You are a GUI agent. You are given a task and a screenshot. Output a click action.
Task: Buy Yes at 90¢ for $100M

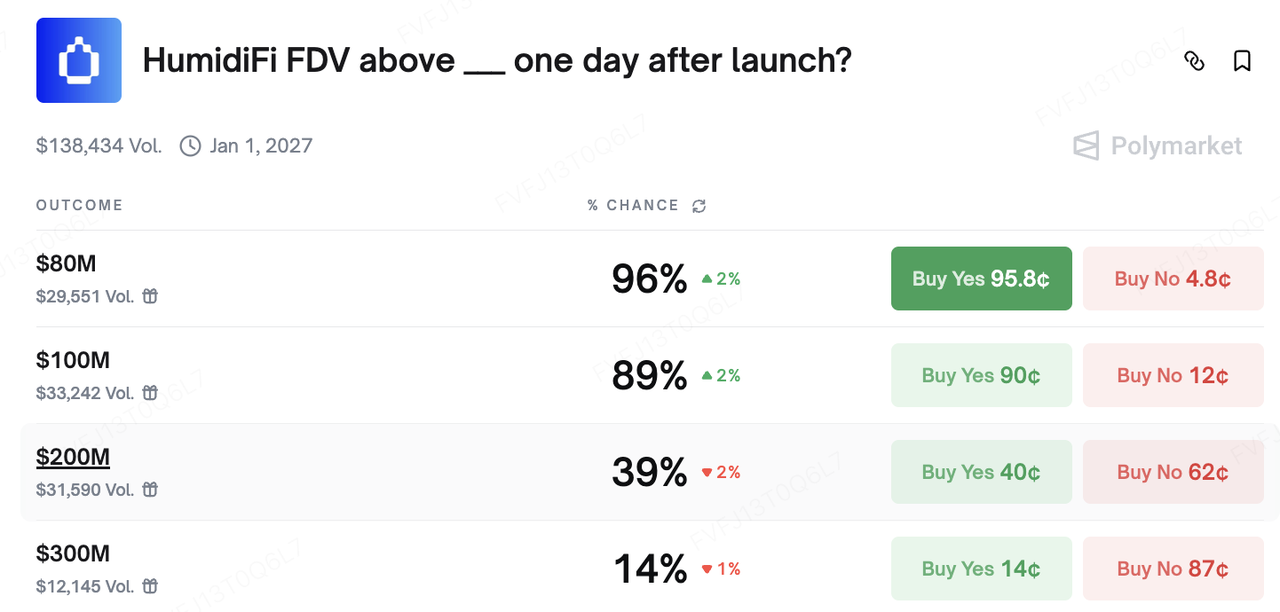981,375
